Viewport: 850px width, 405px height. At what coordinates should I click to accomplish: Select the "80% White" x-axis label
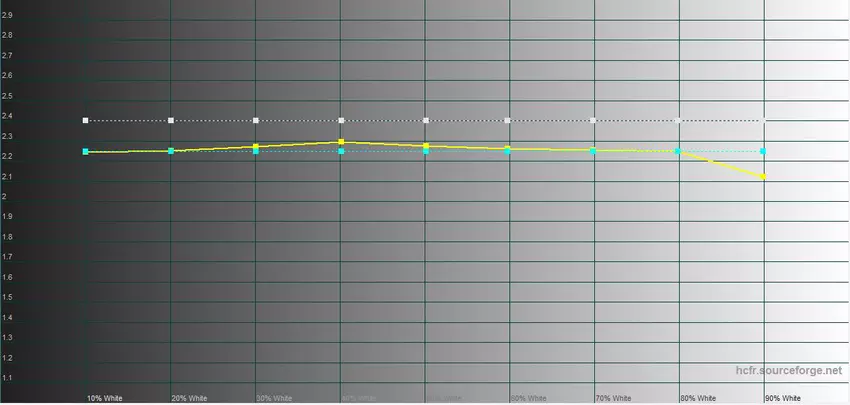tap(699, 398)
